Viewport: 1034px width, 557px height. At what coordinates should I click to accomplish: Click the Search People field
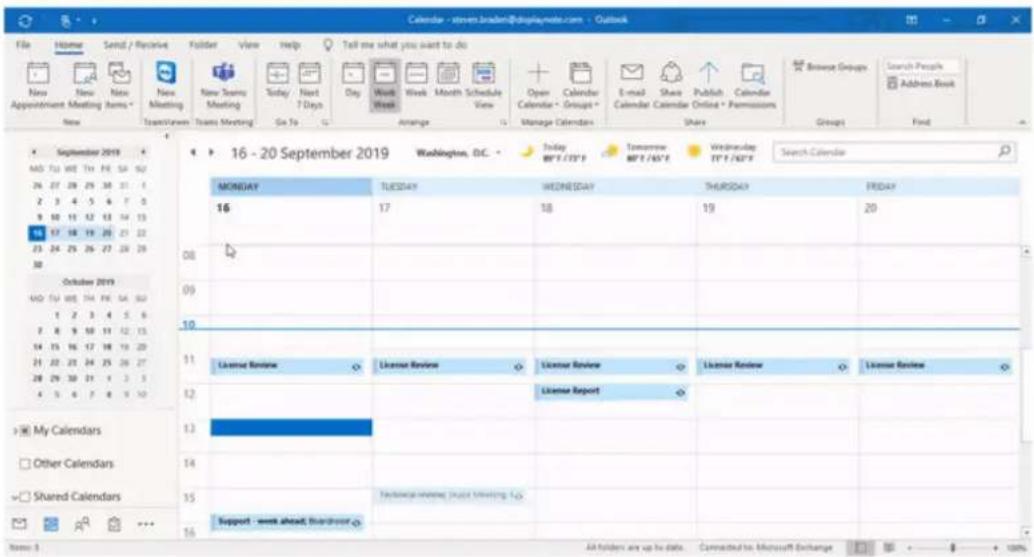point(921,66)
